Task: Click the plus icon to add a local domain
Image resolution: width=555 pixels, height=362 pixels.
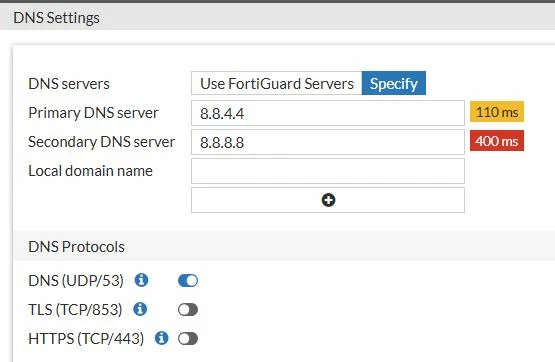Action: click(x=328, y=200)
